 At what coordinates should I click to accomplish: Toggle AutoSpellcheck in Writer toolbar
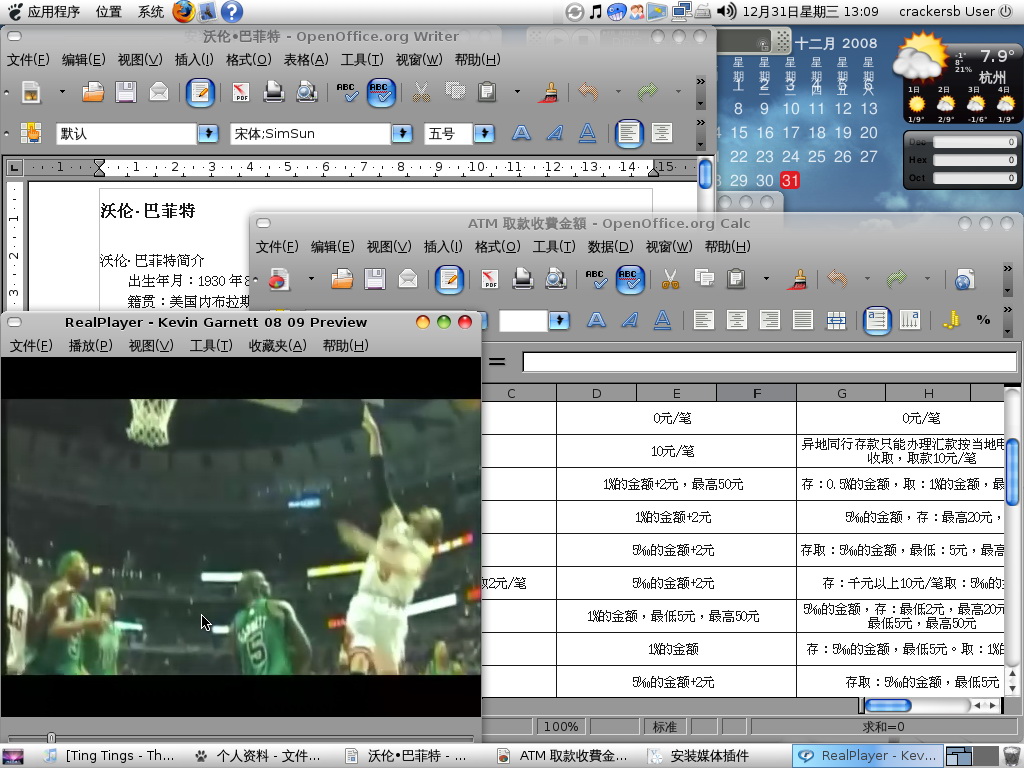coord(381,92)
